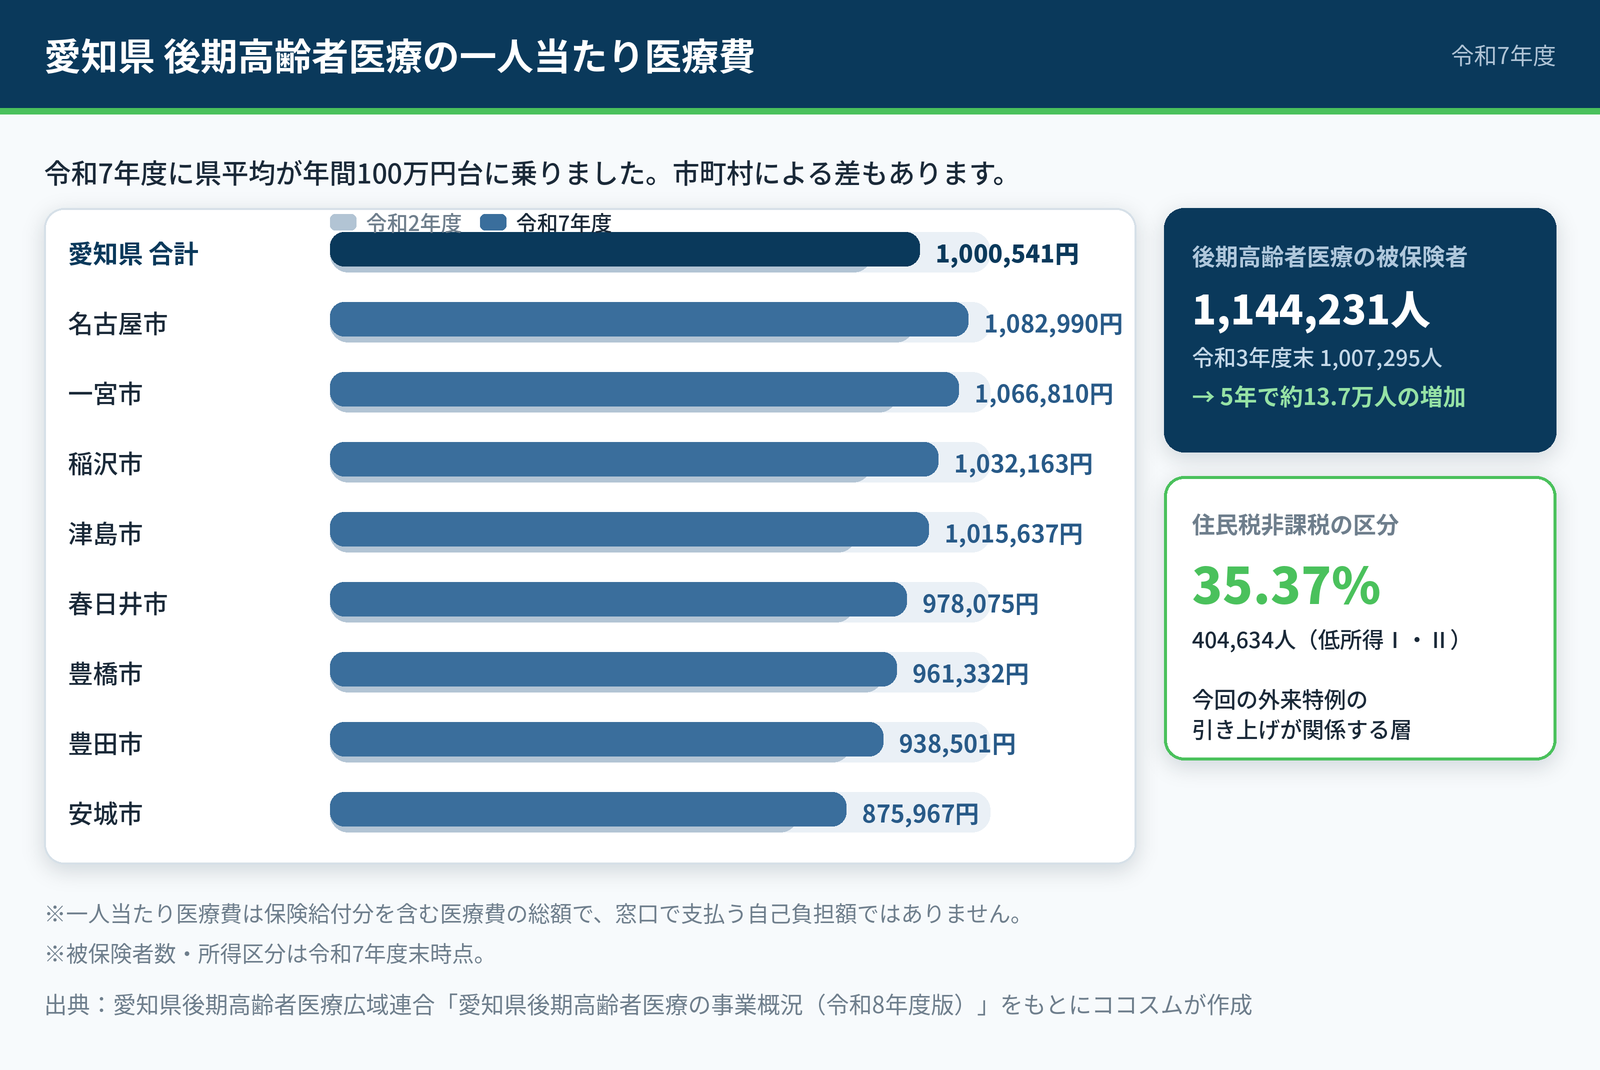
Task: Click the 令和7年度 label in header
Action: click(x=1503, y=56)
